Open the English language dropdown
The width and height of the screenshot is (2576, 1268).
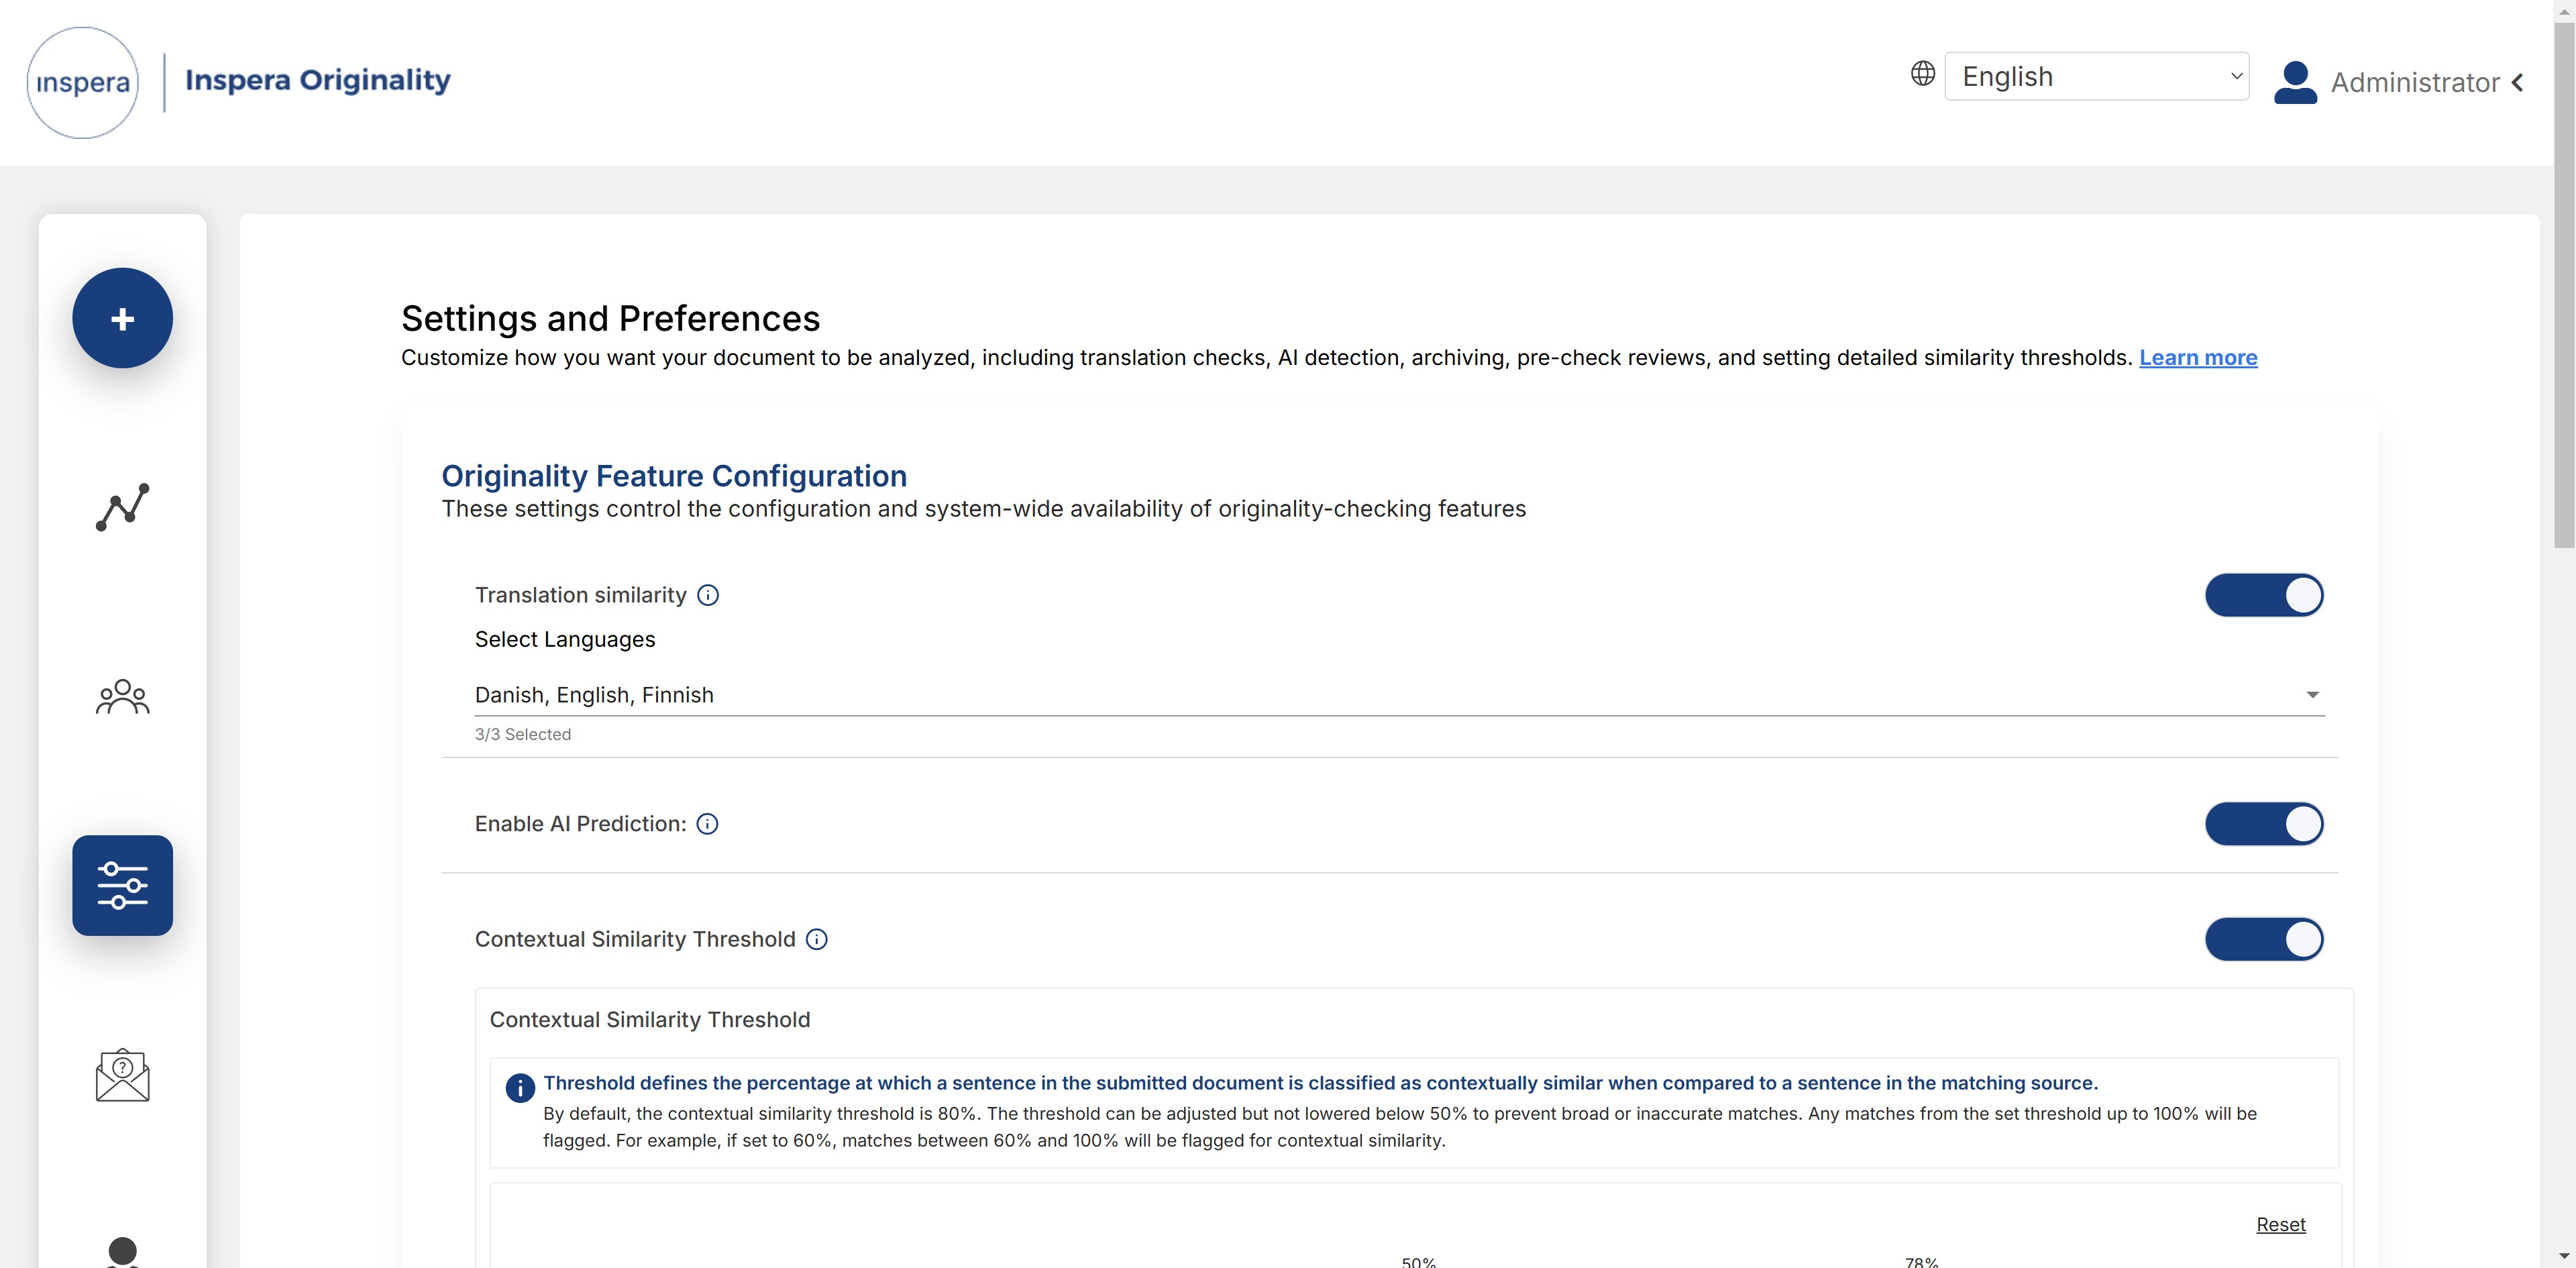(2096, 76)
